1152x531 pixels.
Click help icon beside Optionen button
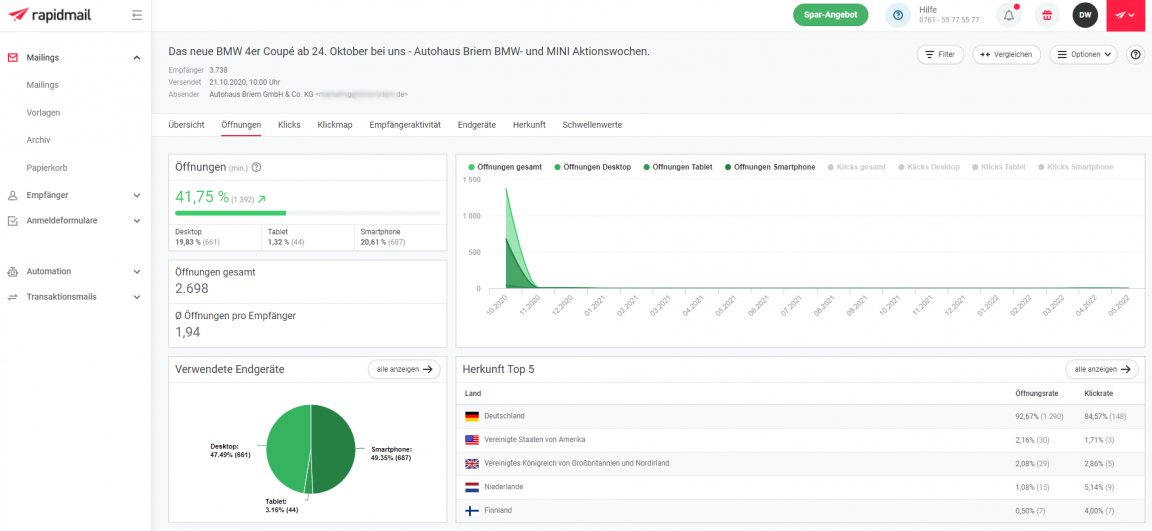1135,55
